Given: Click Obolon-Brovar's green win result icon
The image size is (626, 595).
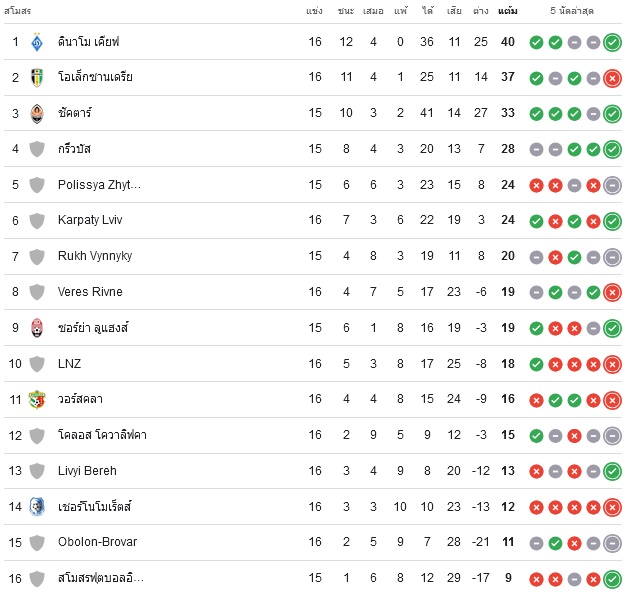Looking at the screenshot, I should (x=555, y=543).
